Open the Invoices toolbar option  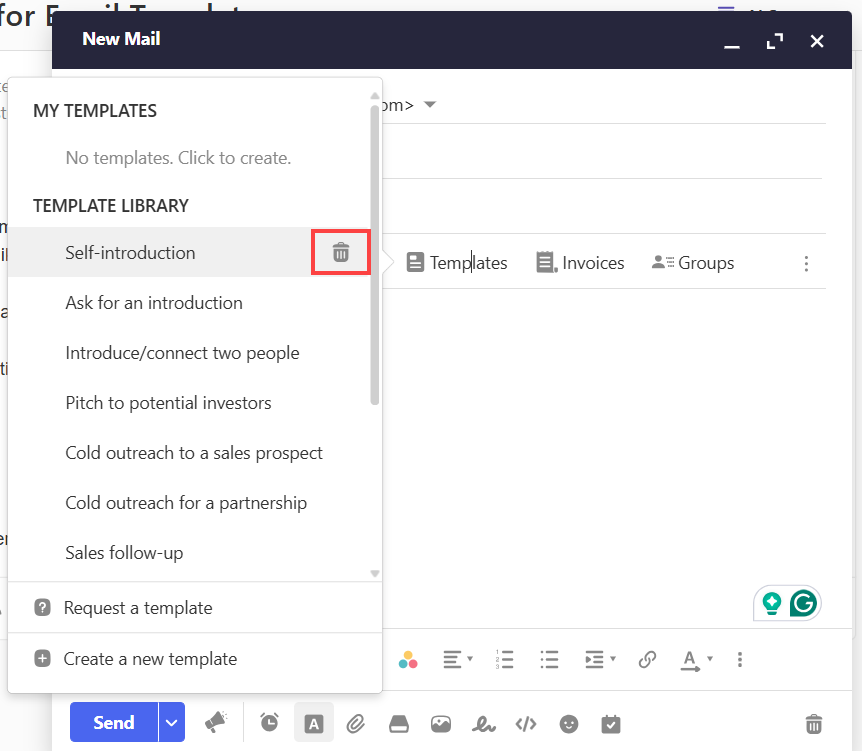pos(580,263)
